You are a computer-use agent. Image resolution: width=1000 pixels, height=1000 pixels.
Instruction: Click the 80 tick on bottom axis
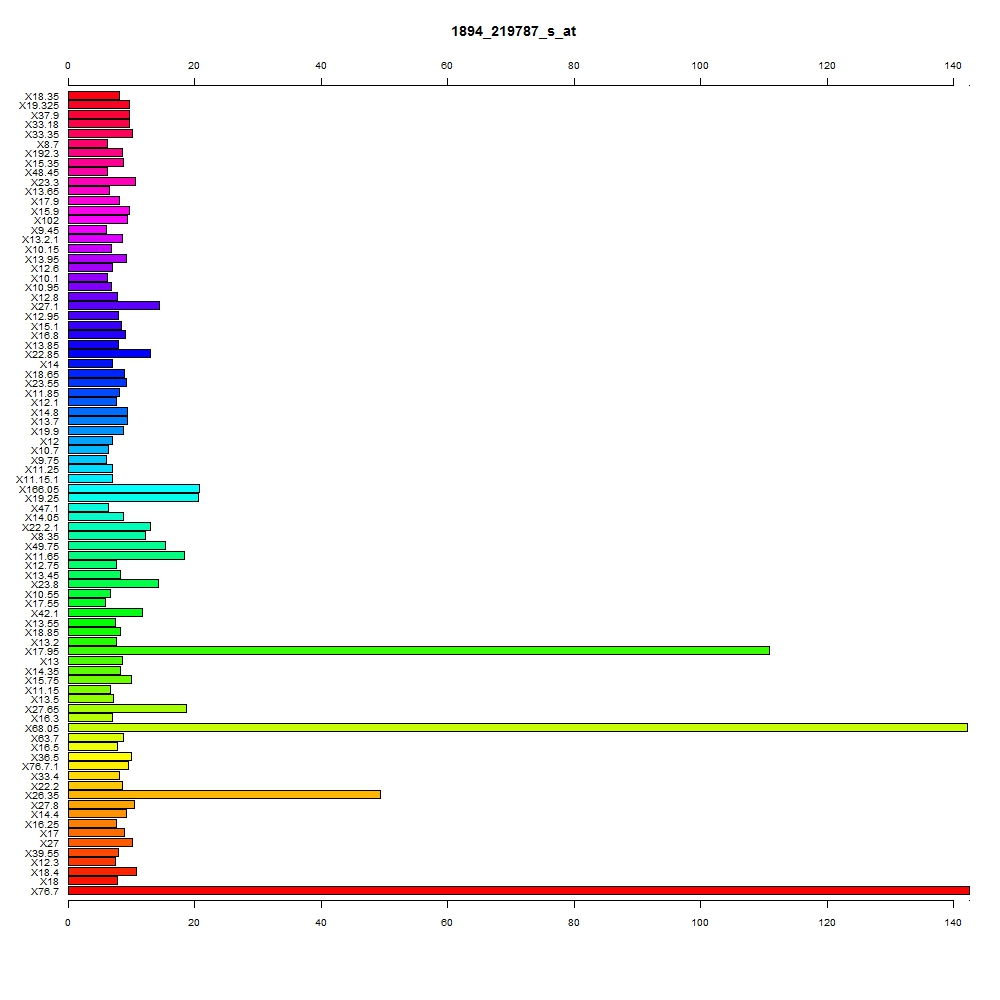[573, 922]
